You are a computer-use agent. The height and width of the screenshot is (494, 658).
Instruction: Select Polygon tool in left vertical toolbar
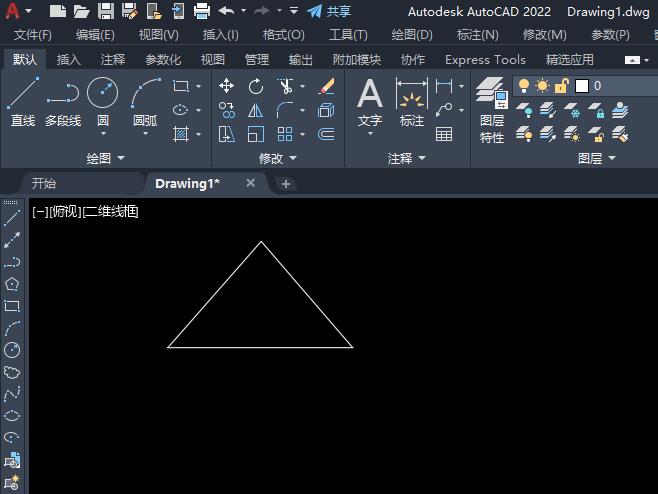(x=12, y=284)
